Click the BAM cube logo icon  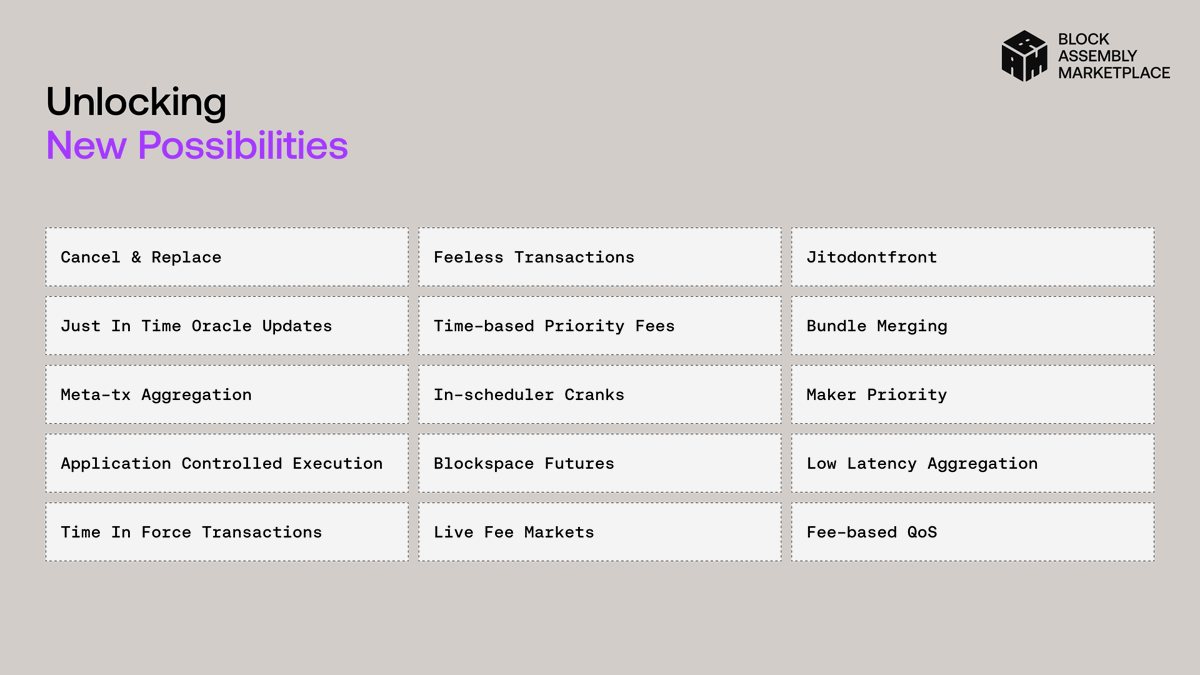coord(1024,56)
